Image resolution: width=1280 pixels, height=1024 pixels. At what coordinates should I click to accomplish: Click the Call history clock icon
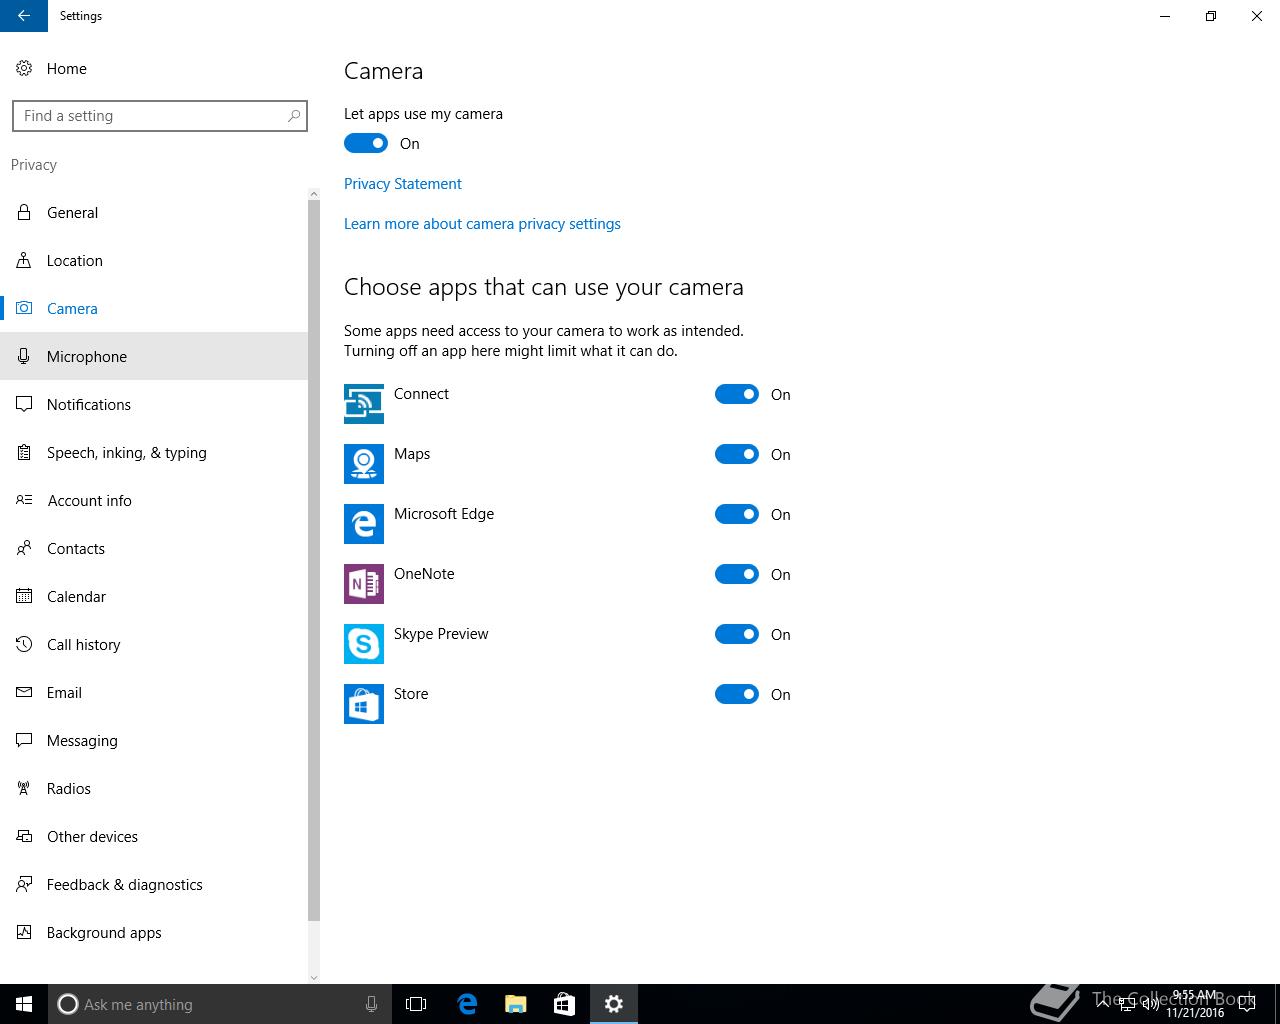coord(24,645)
